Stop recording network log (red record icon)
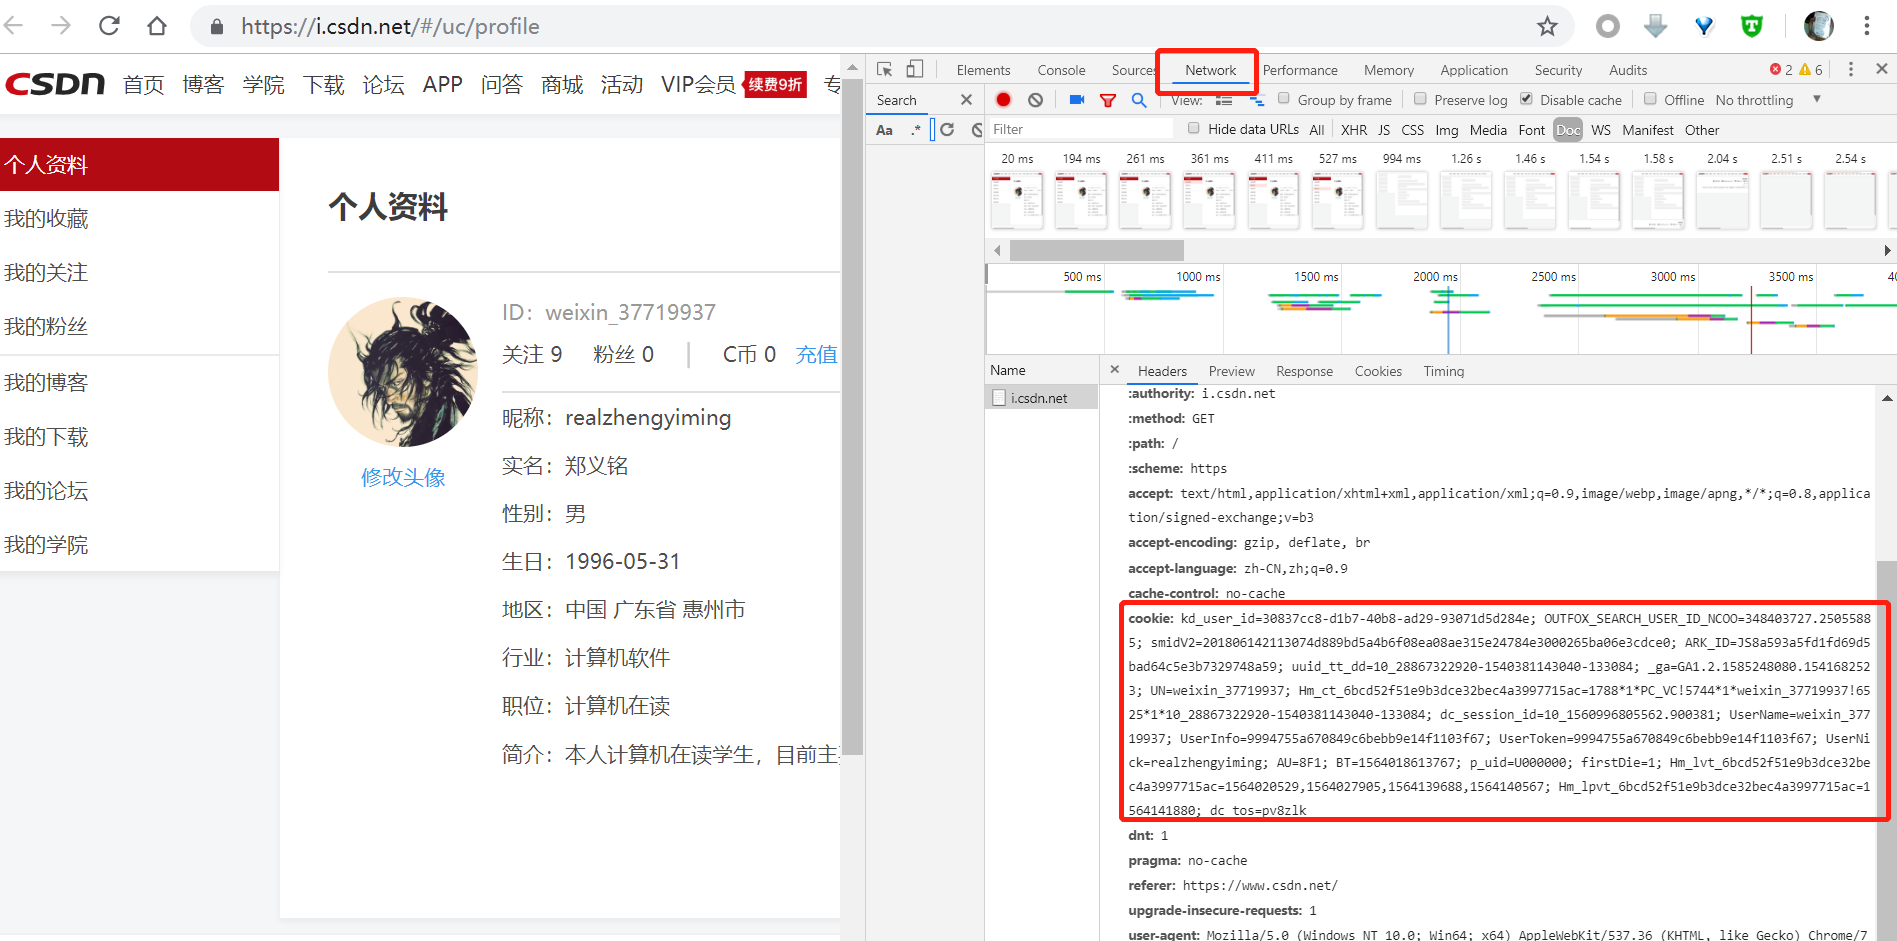Screen dimensions: 1897x941 [x=1003, y=99]
